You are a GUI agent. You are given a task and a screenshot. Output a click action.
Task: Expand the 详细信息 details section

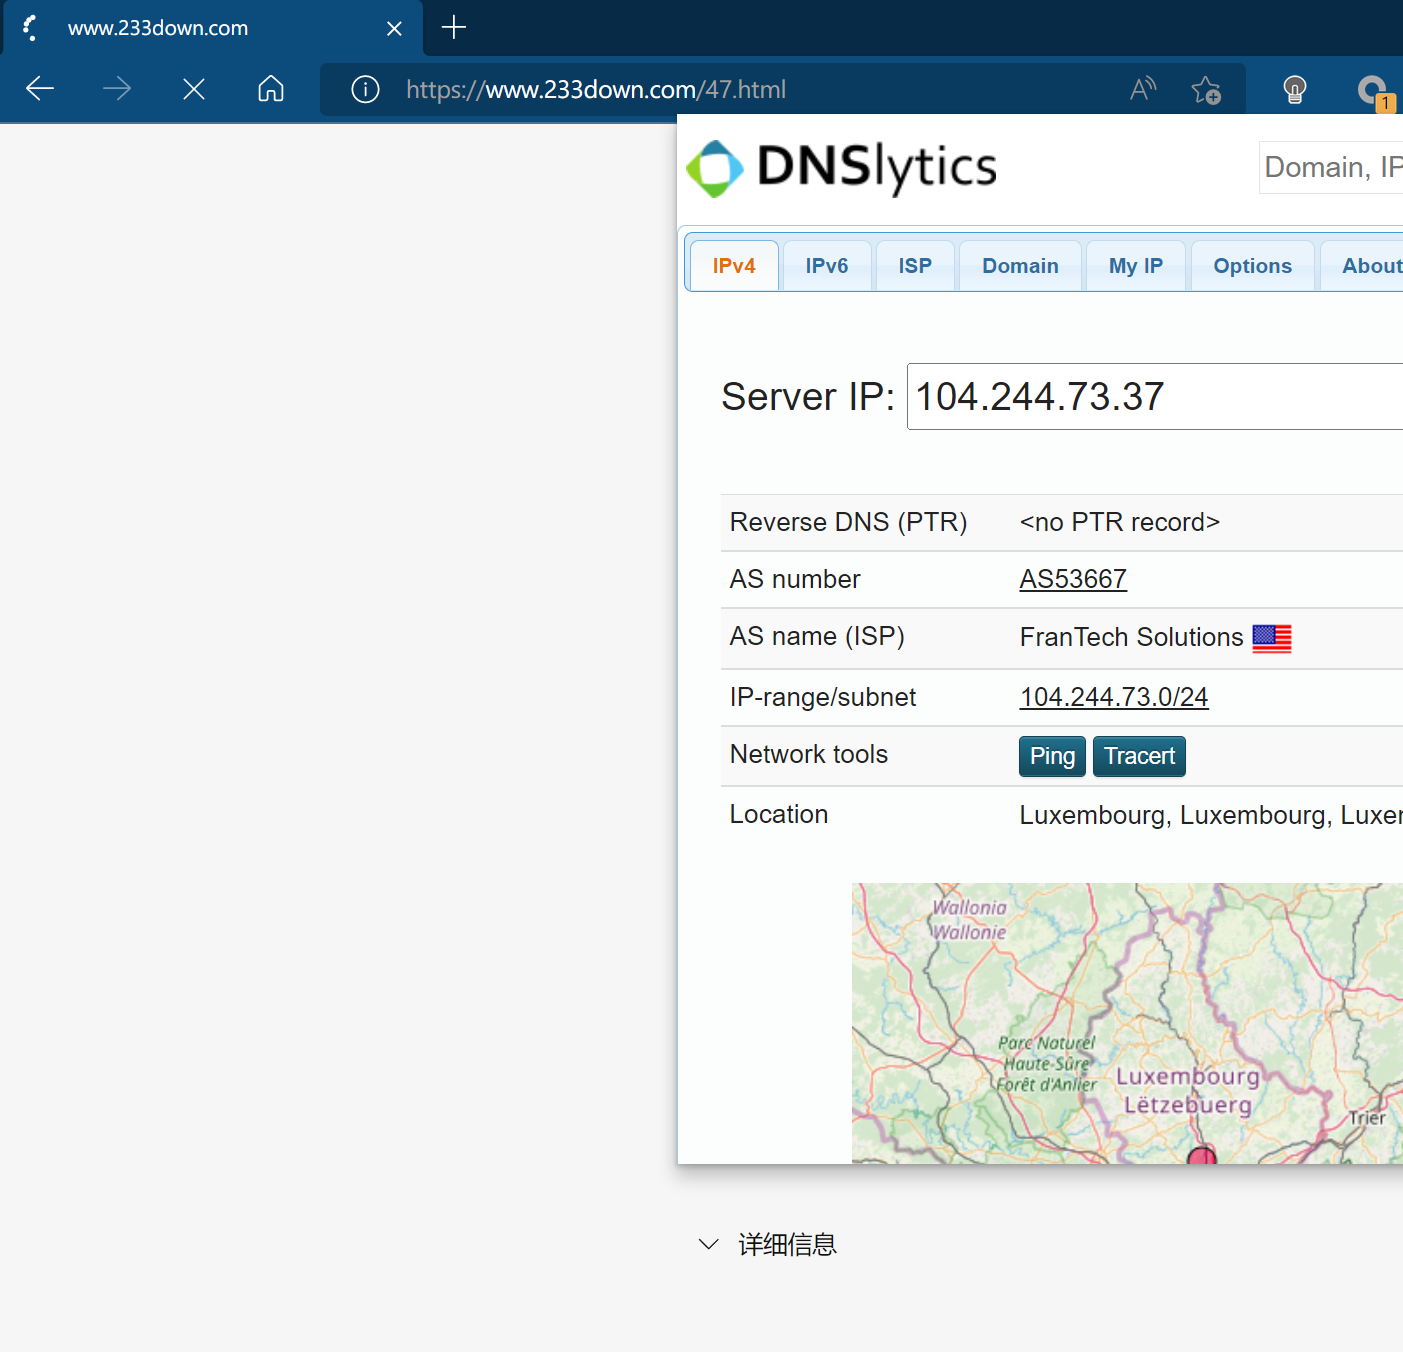[767, 1244]
